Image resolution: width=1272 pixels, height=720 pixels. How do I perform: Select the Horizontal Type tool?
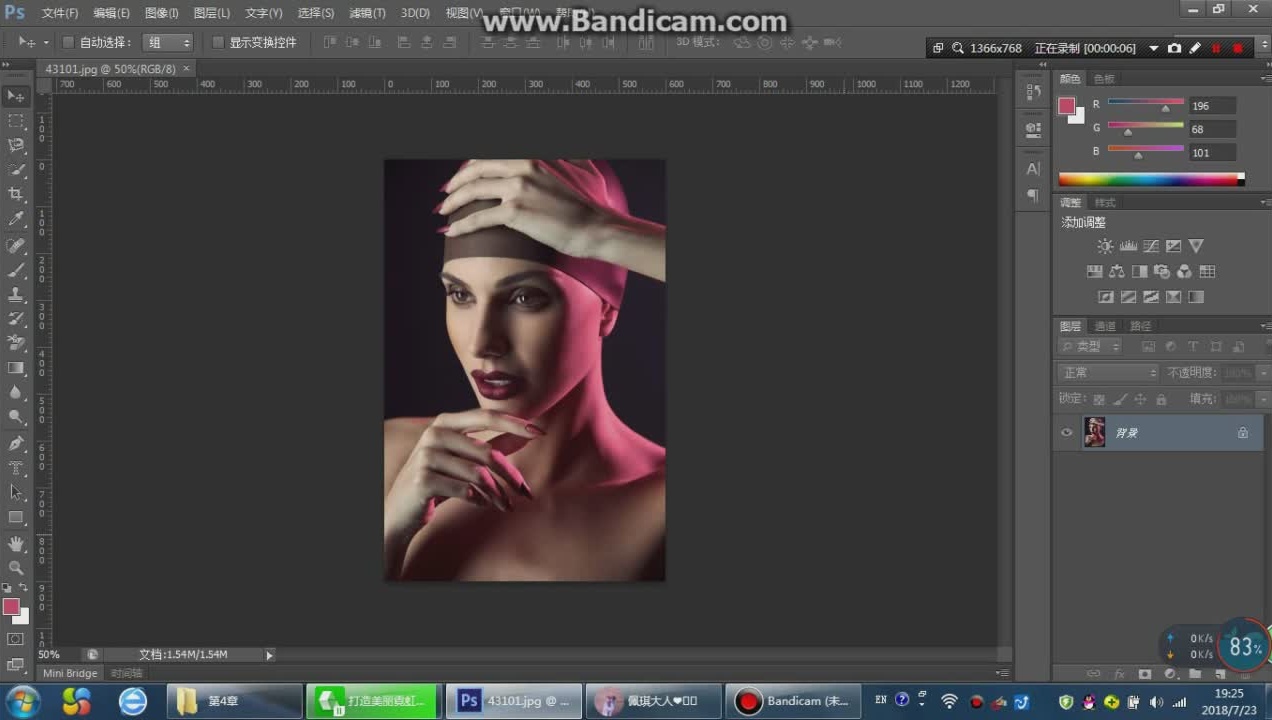tap(16, 468)
